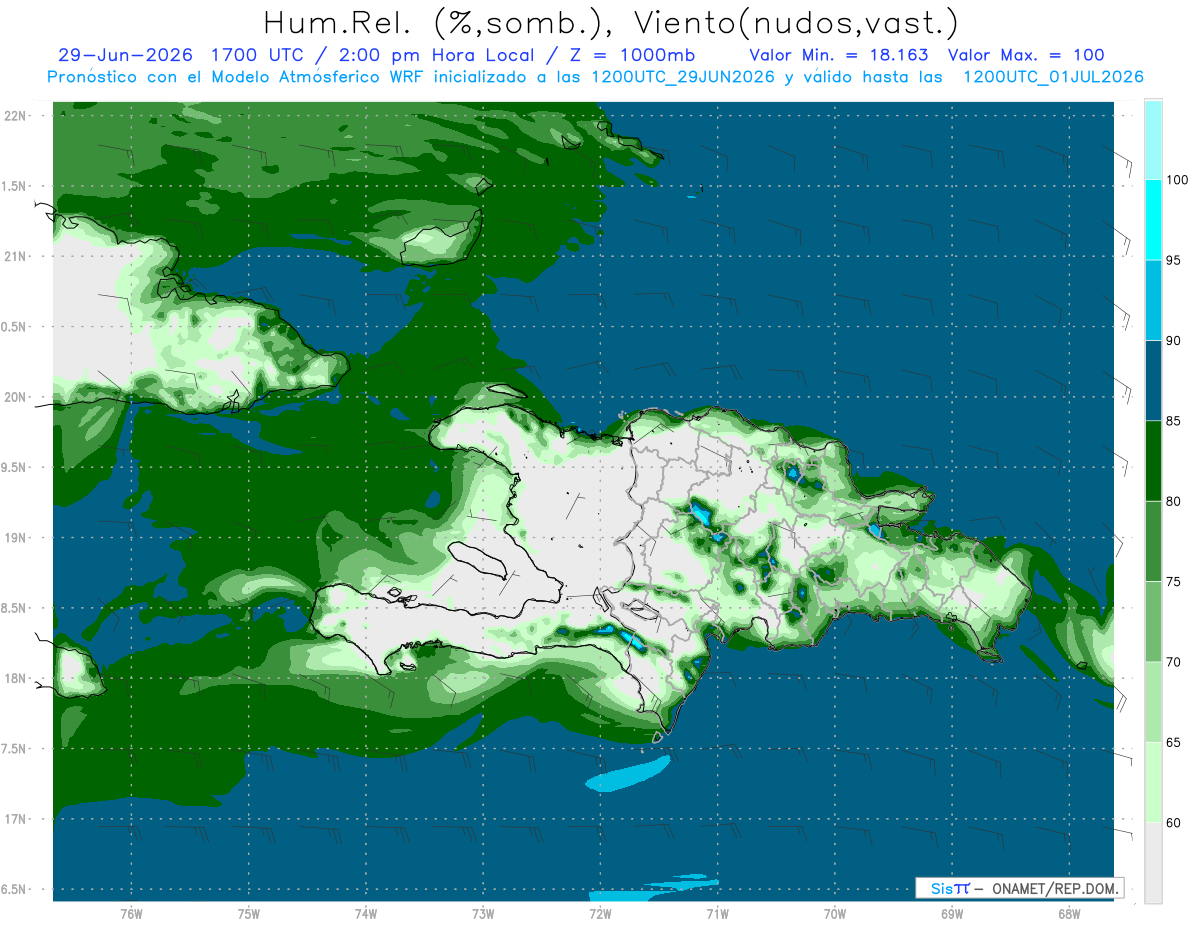Click the date '29-Jun-2026' in header

tap(125, 55)
